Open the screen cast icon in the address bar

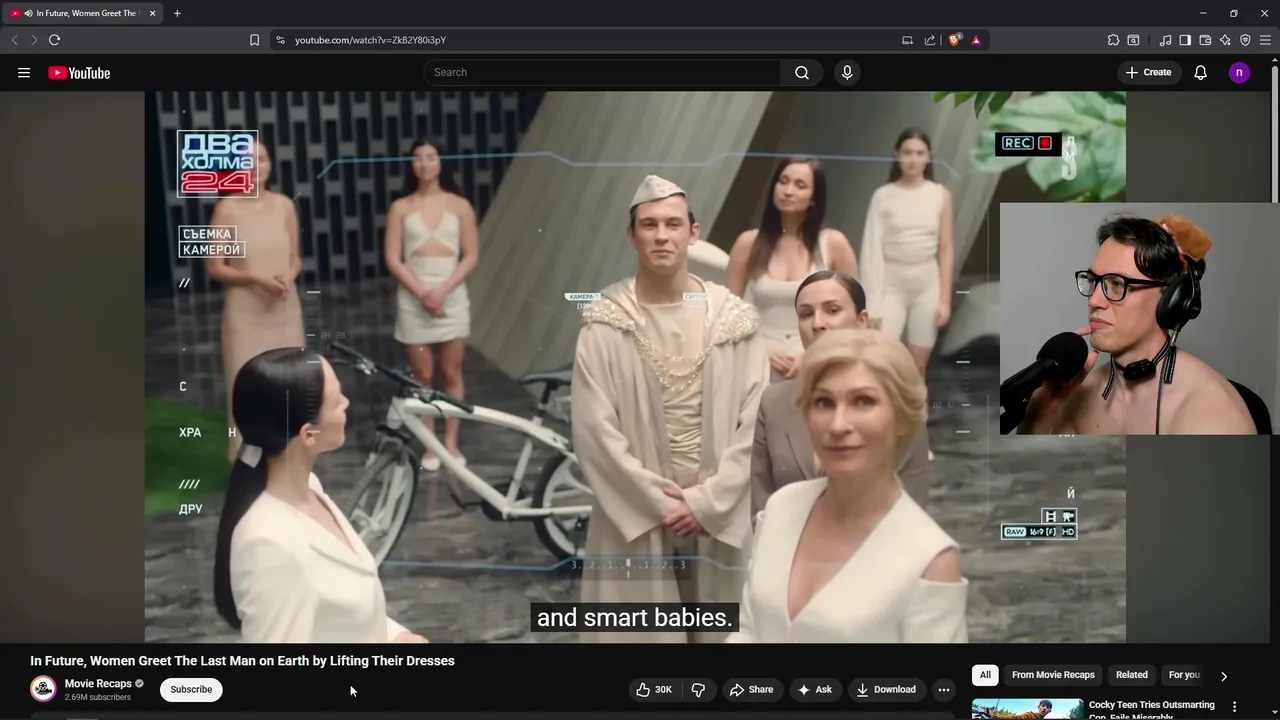point(907,40)
